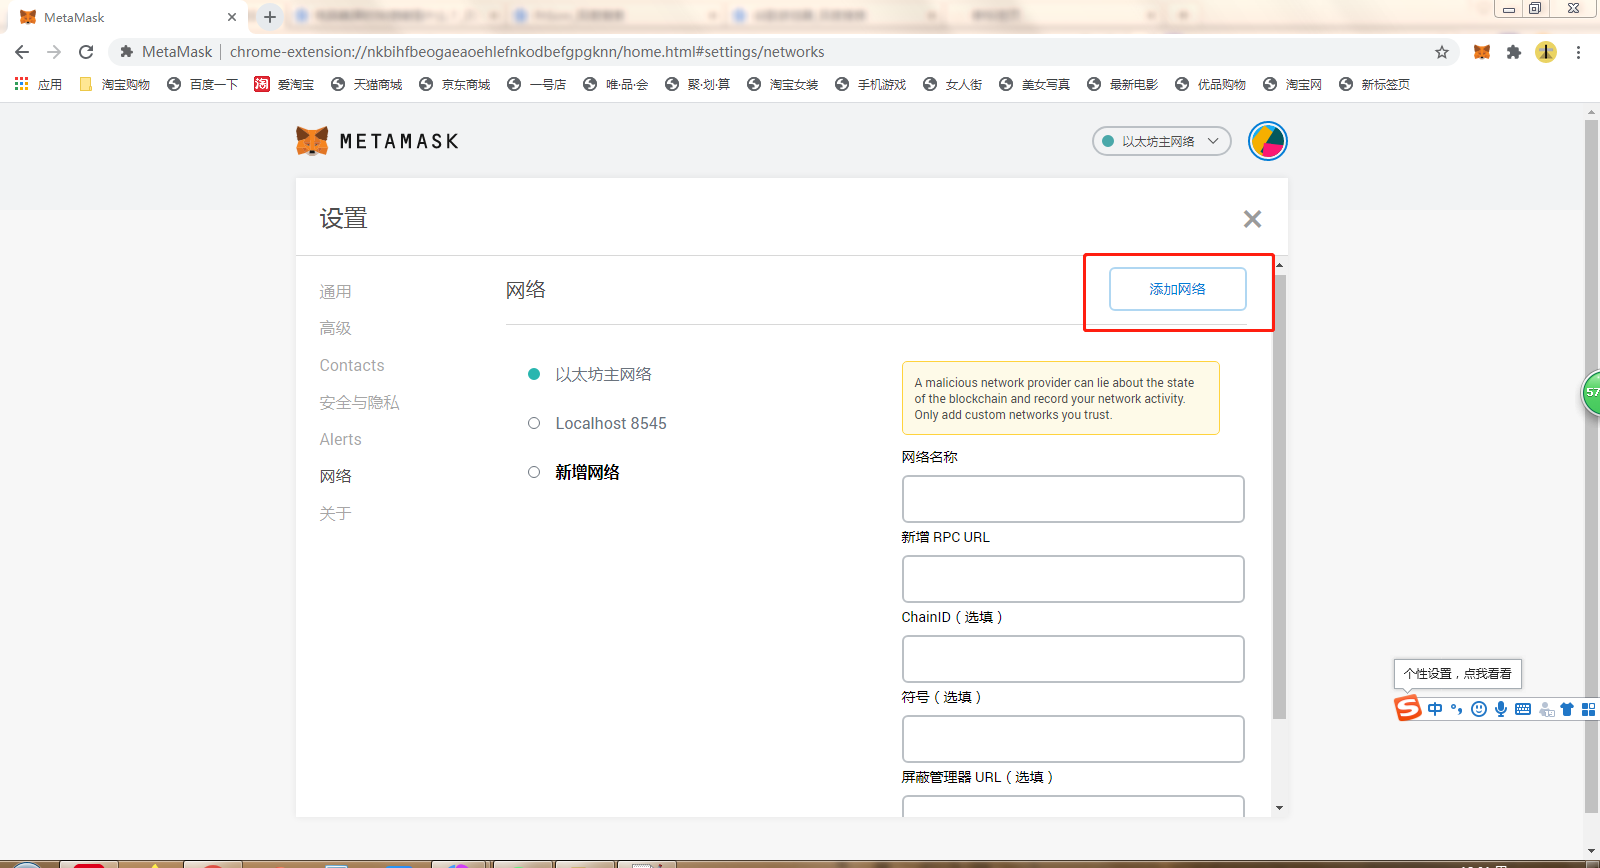Focus the 符号 input field
The height and width of the screenshot is (868, 1600).
pos(1073,739)
